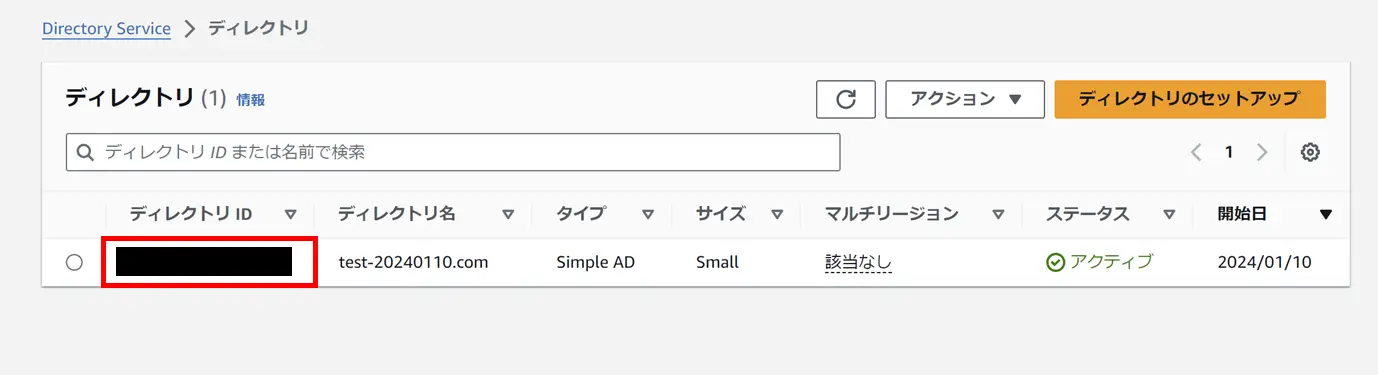Refresh the directory list
1378x375 pixels.
coord(846,99)
